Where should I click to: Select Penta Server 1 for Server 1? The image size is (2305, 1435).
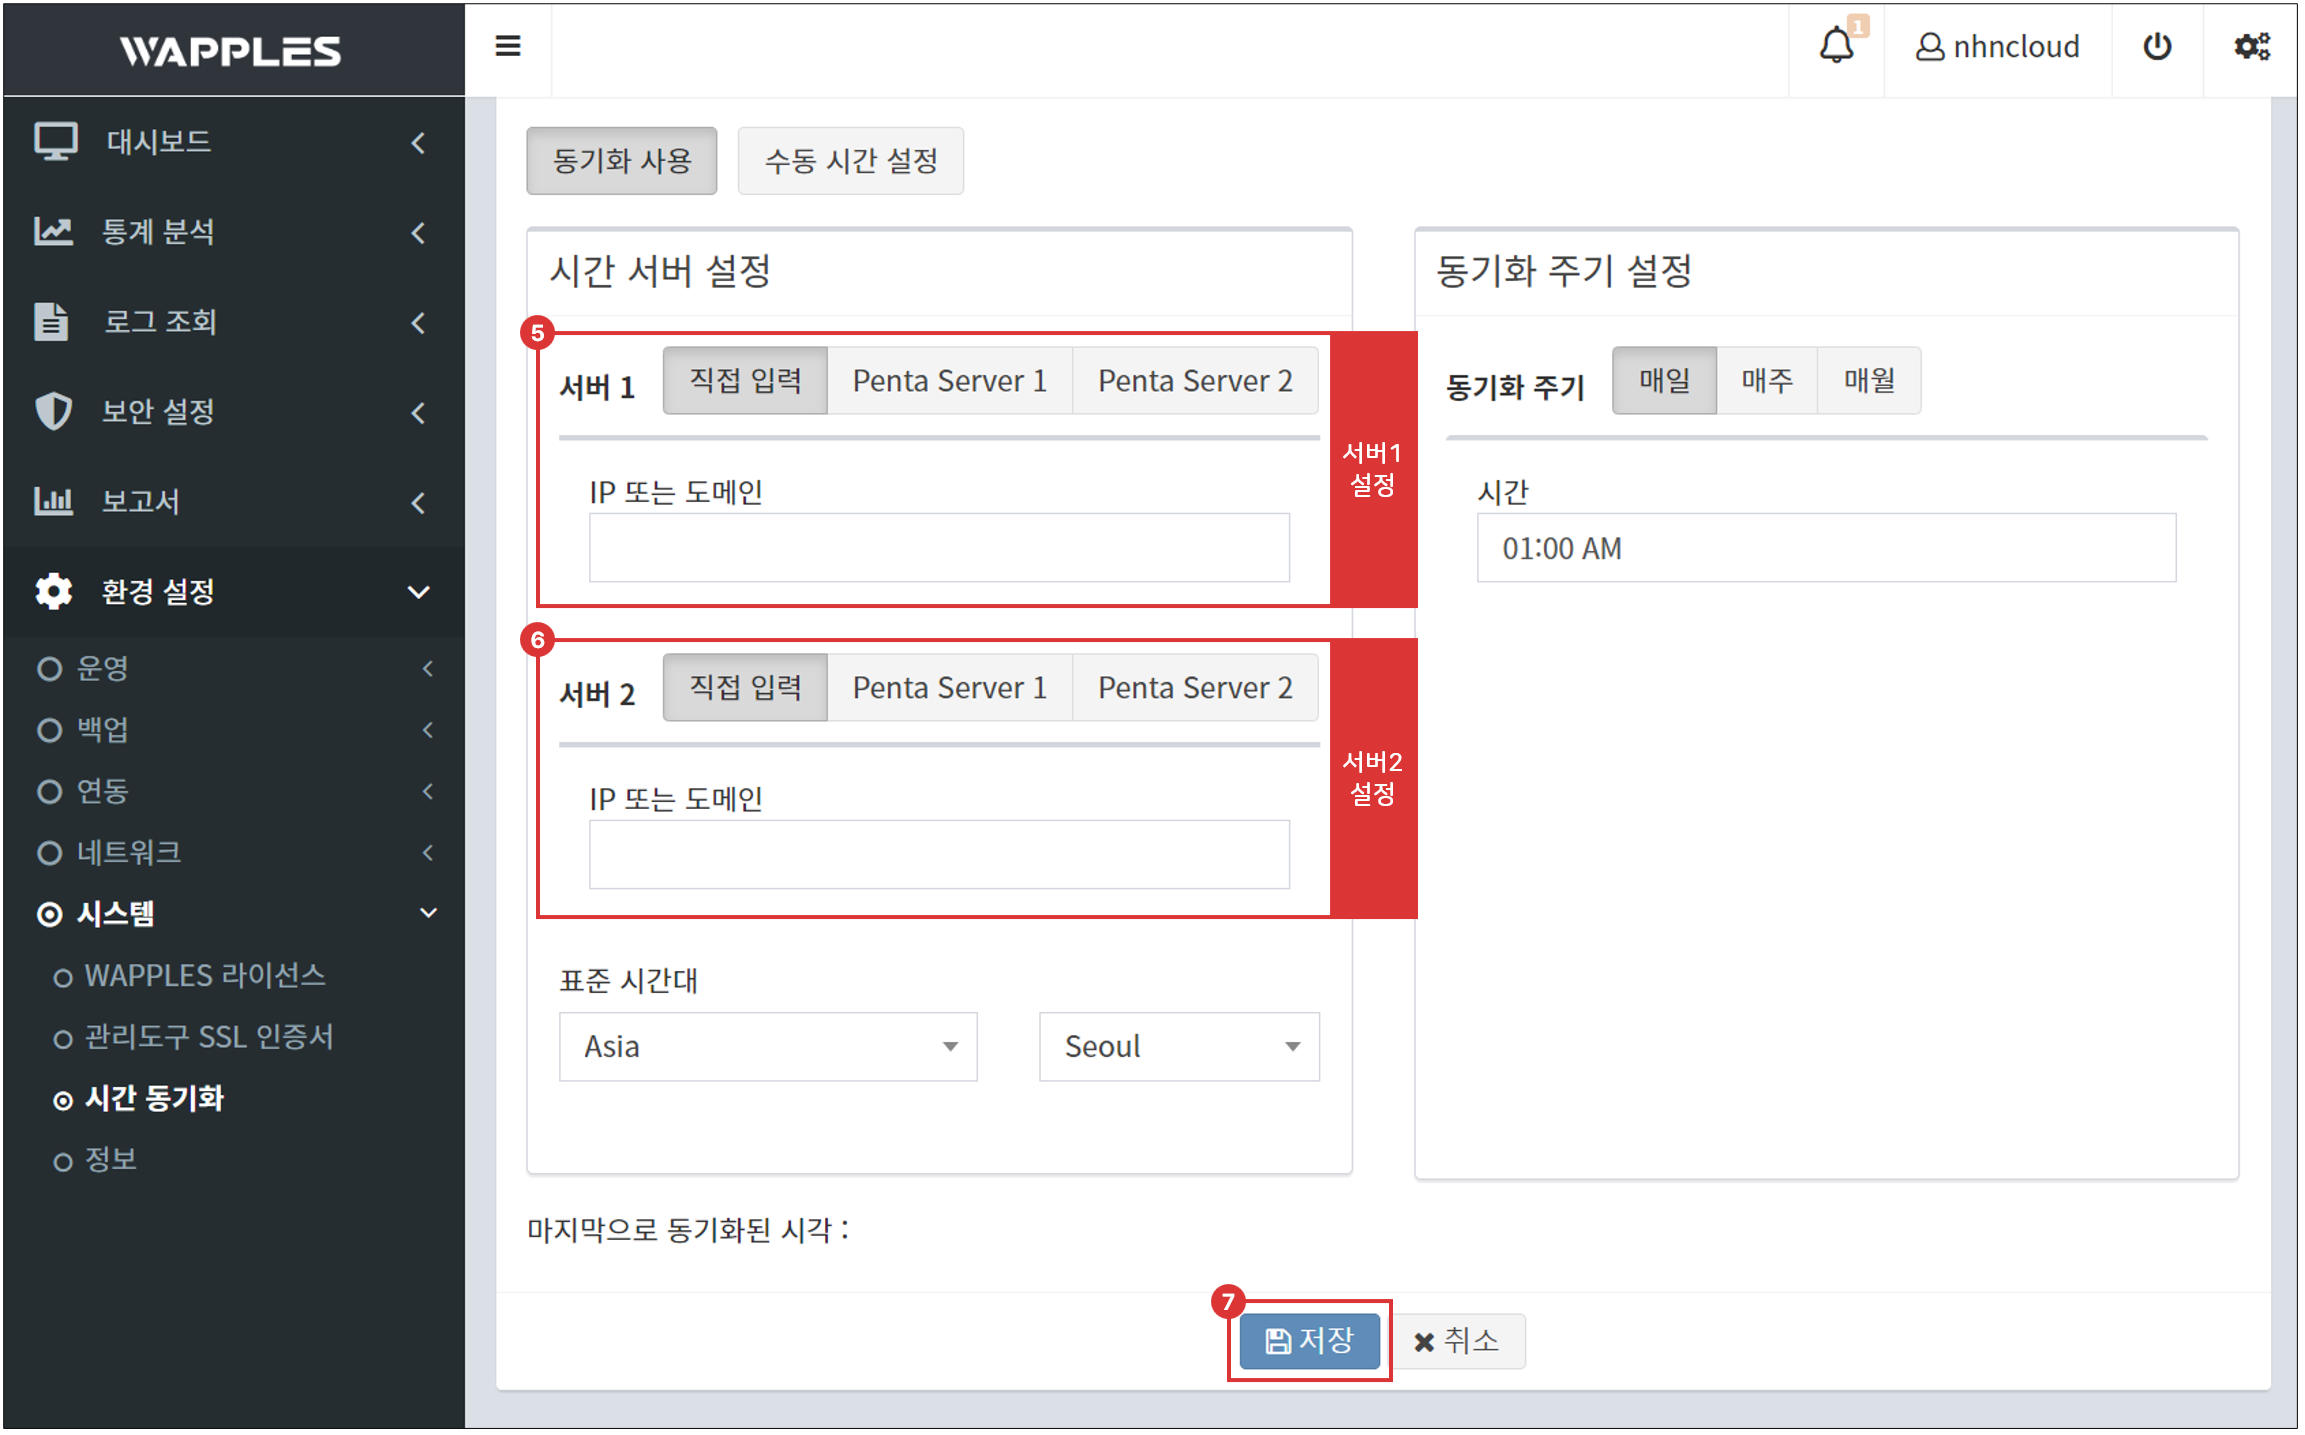coord(949,381)
